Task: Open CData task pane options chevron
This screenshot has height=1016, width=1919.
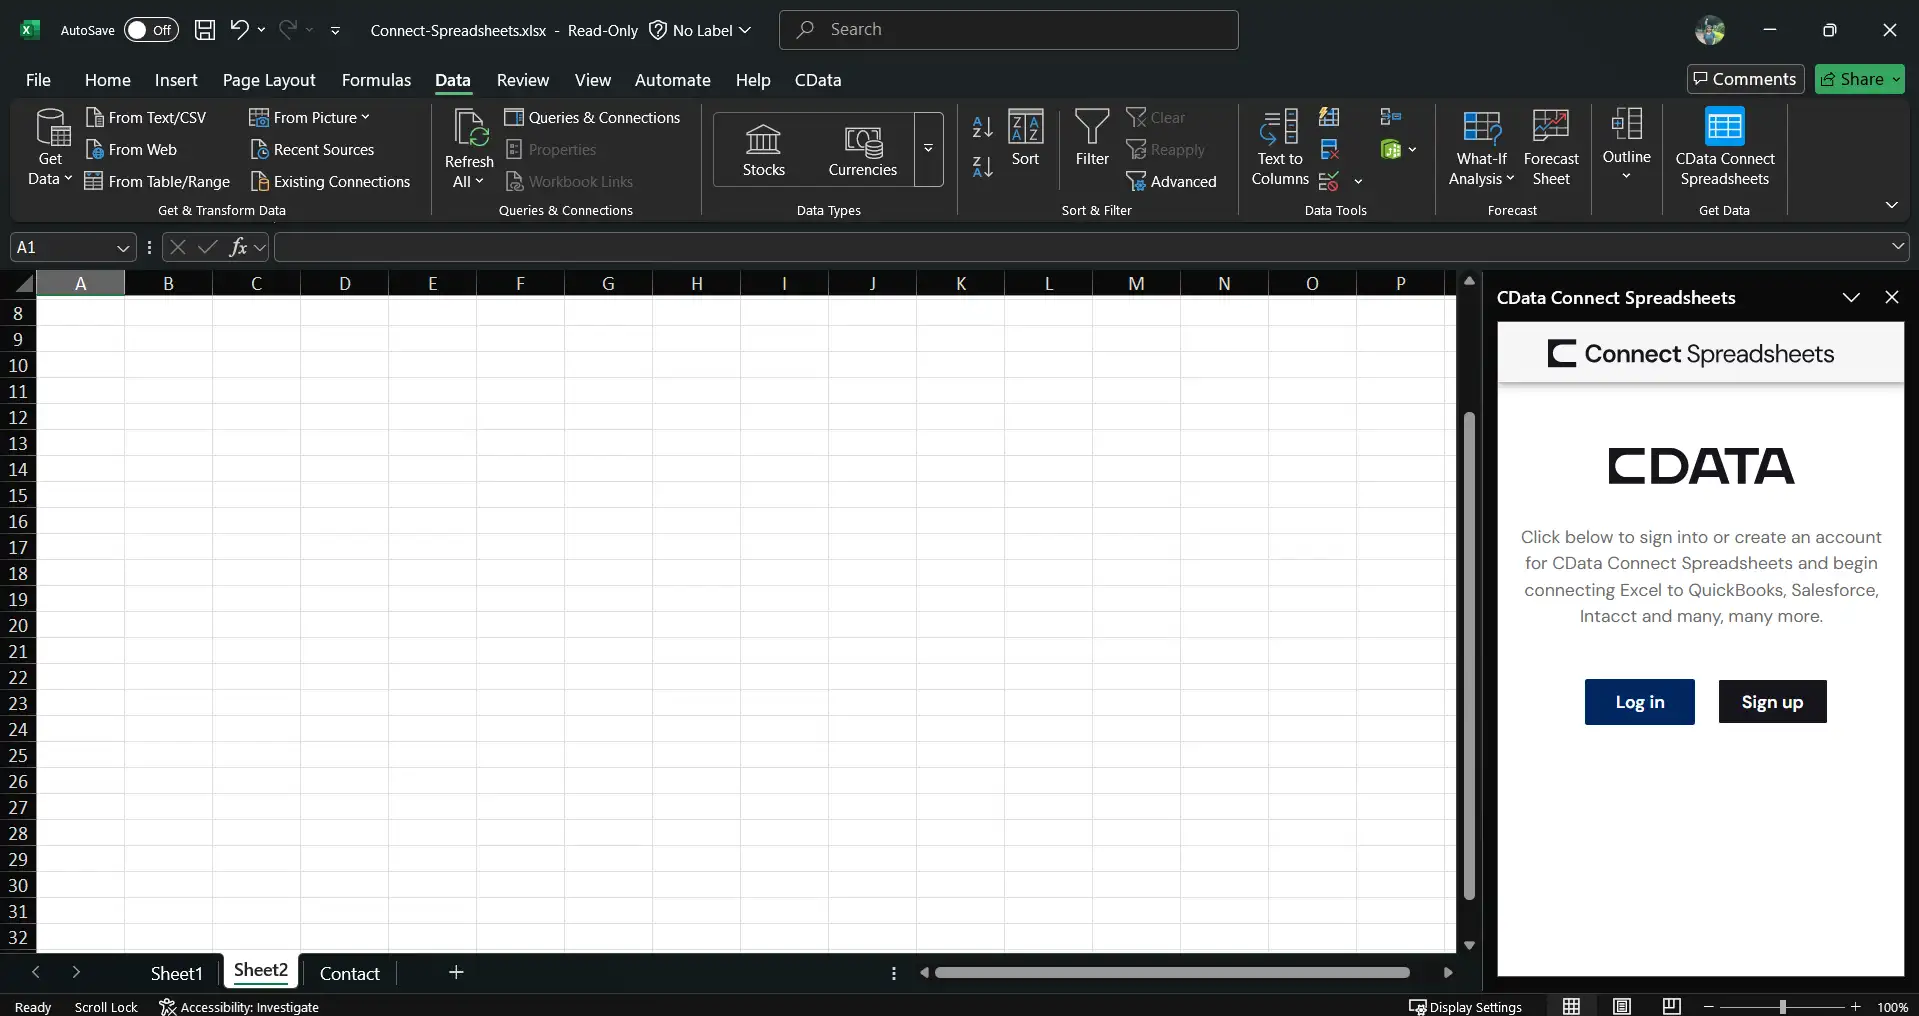Action: point(1851,298)
